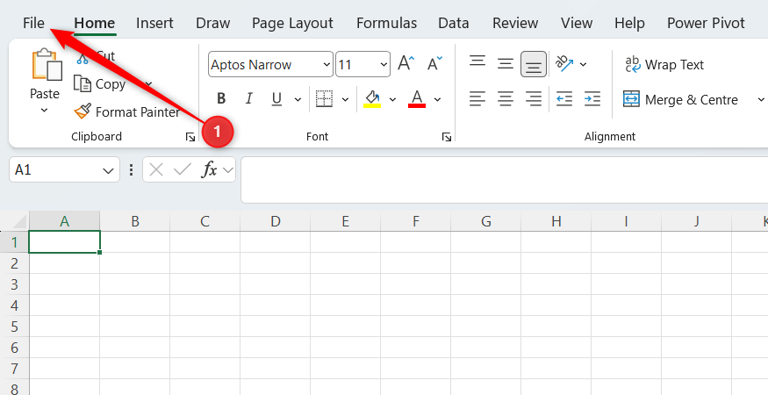Open Clipboard pane dialog launcher
Screen dimensions: 768x395
(x=191, y=137)
